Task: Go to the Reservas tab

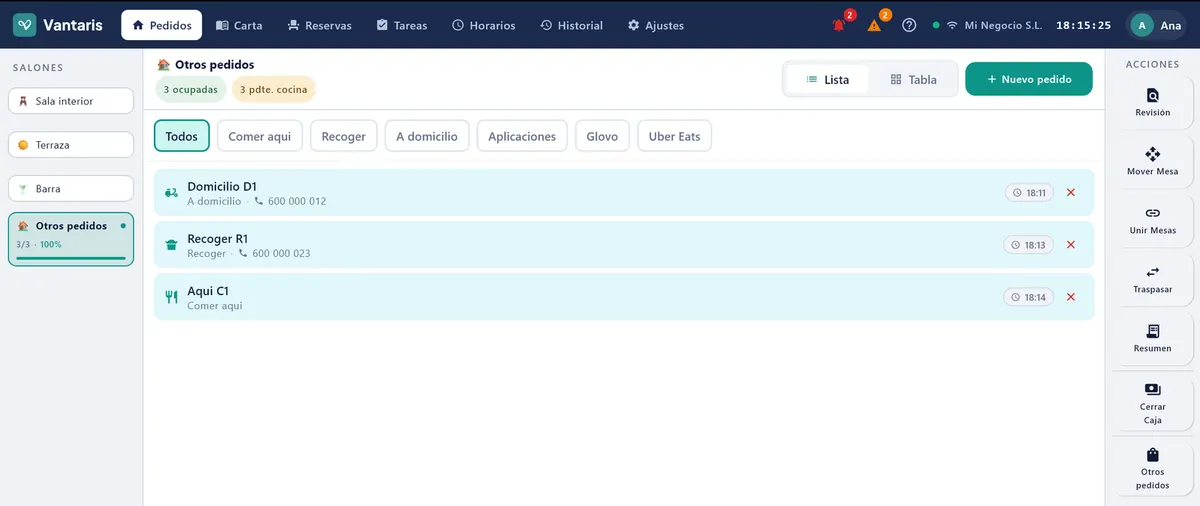Action: click(x=319, y=25)
